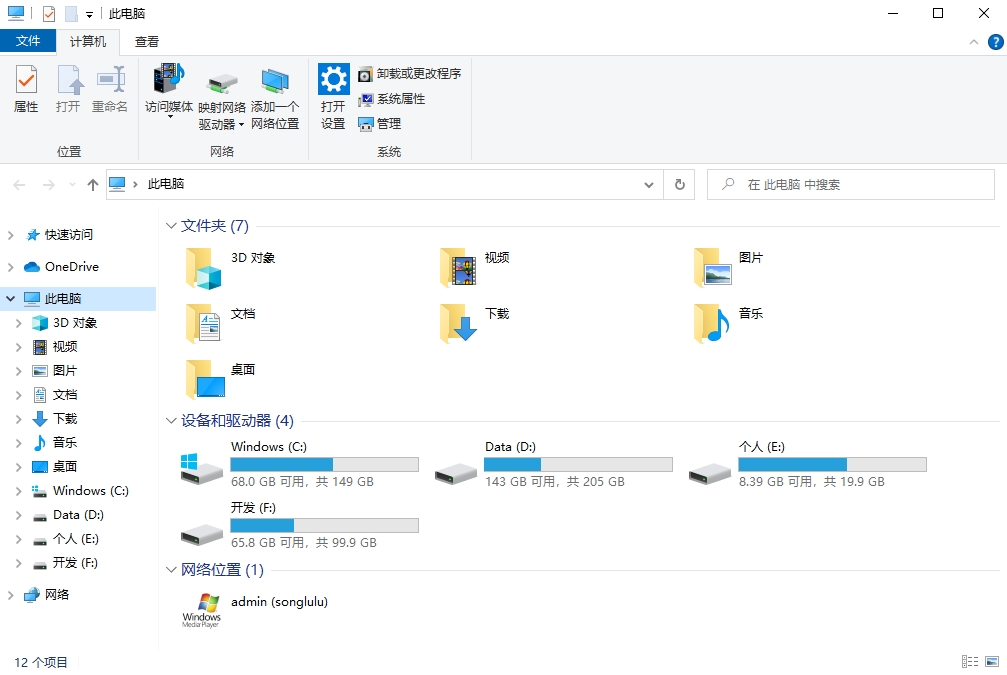Switch to the 查看 ribbon tab
Screen dimensions: 1007x675
146,42
